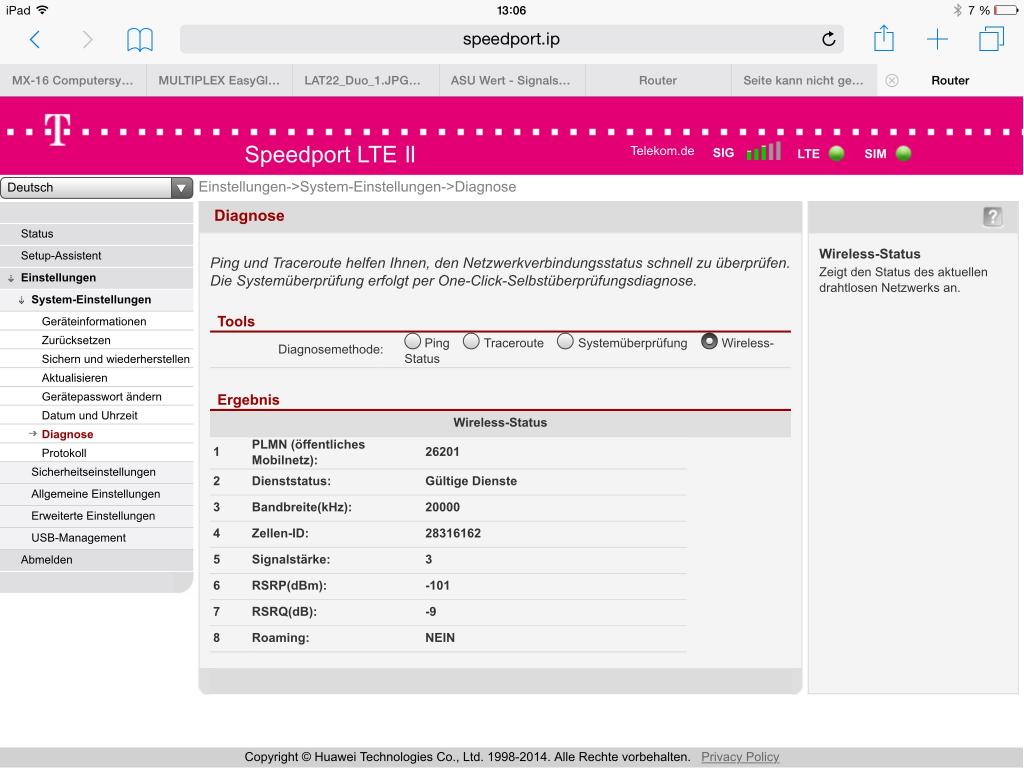Image resolution: width=1024 pixels, height=768 pixels.
Task: Reload the speedport.ip page
Action: [828, 39]
